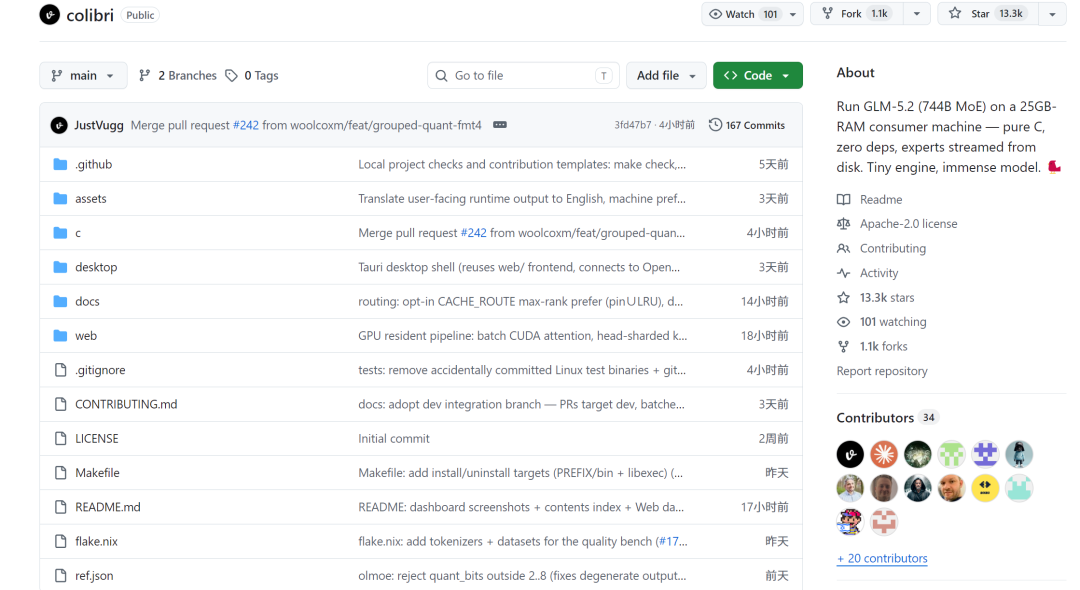Screen dimensions: 1080x590
Task: Toggle Star on the repository
Action: (988, 14)
